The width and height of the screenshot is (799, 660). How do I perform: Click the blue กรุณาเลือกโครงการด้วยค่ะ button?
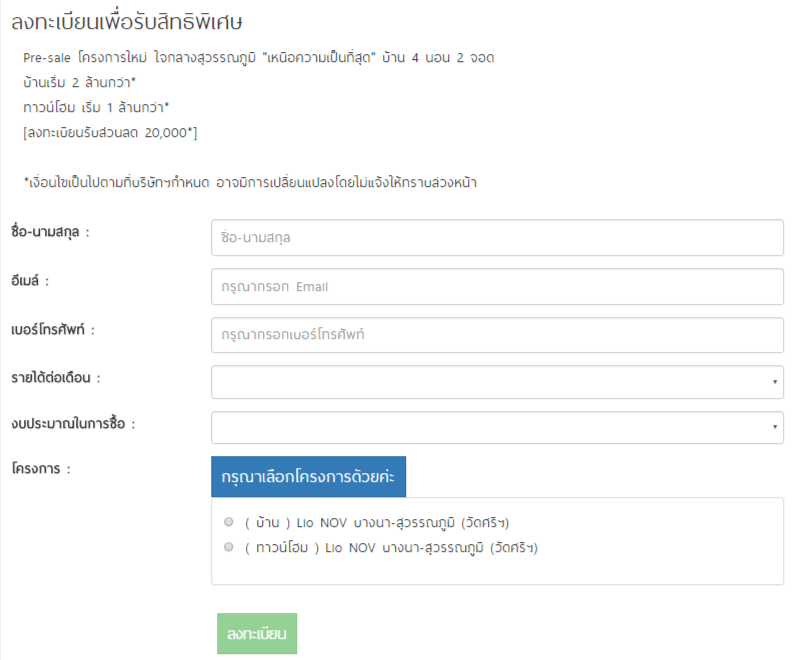308,477
